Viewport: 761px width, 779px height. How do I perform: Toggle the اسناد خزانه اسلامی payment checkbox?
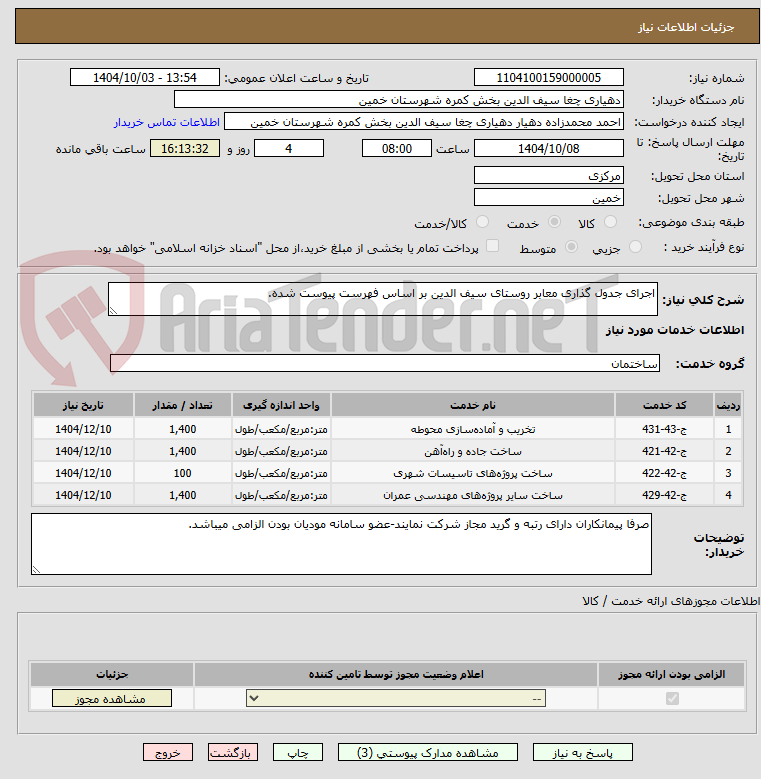pyautogui.click(x=492, y=246)
